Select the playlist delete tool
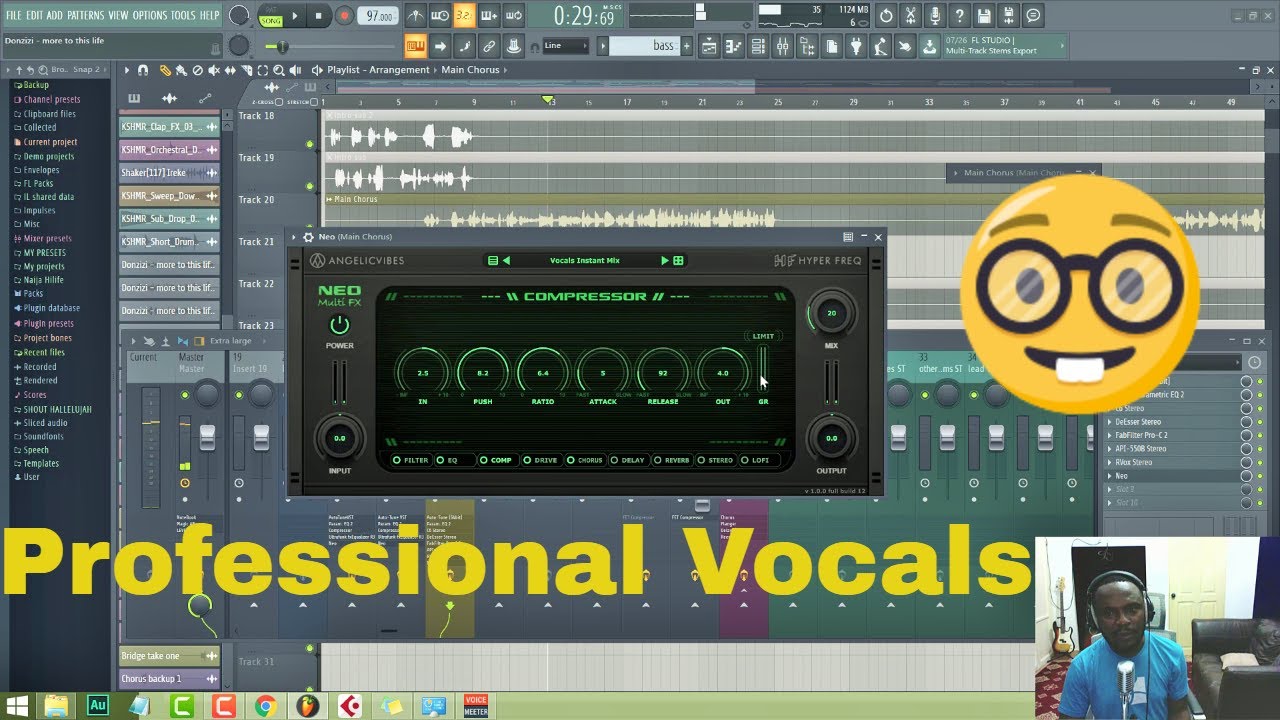1280x720 pixels. tap(196, 70)
